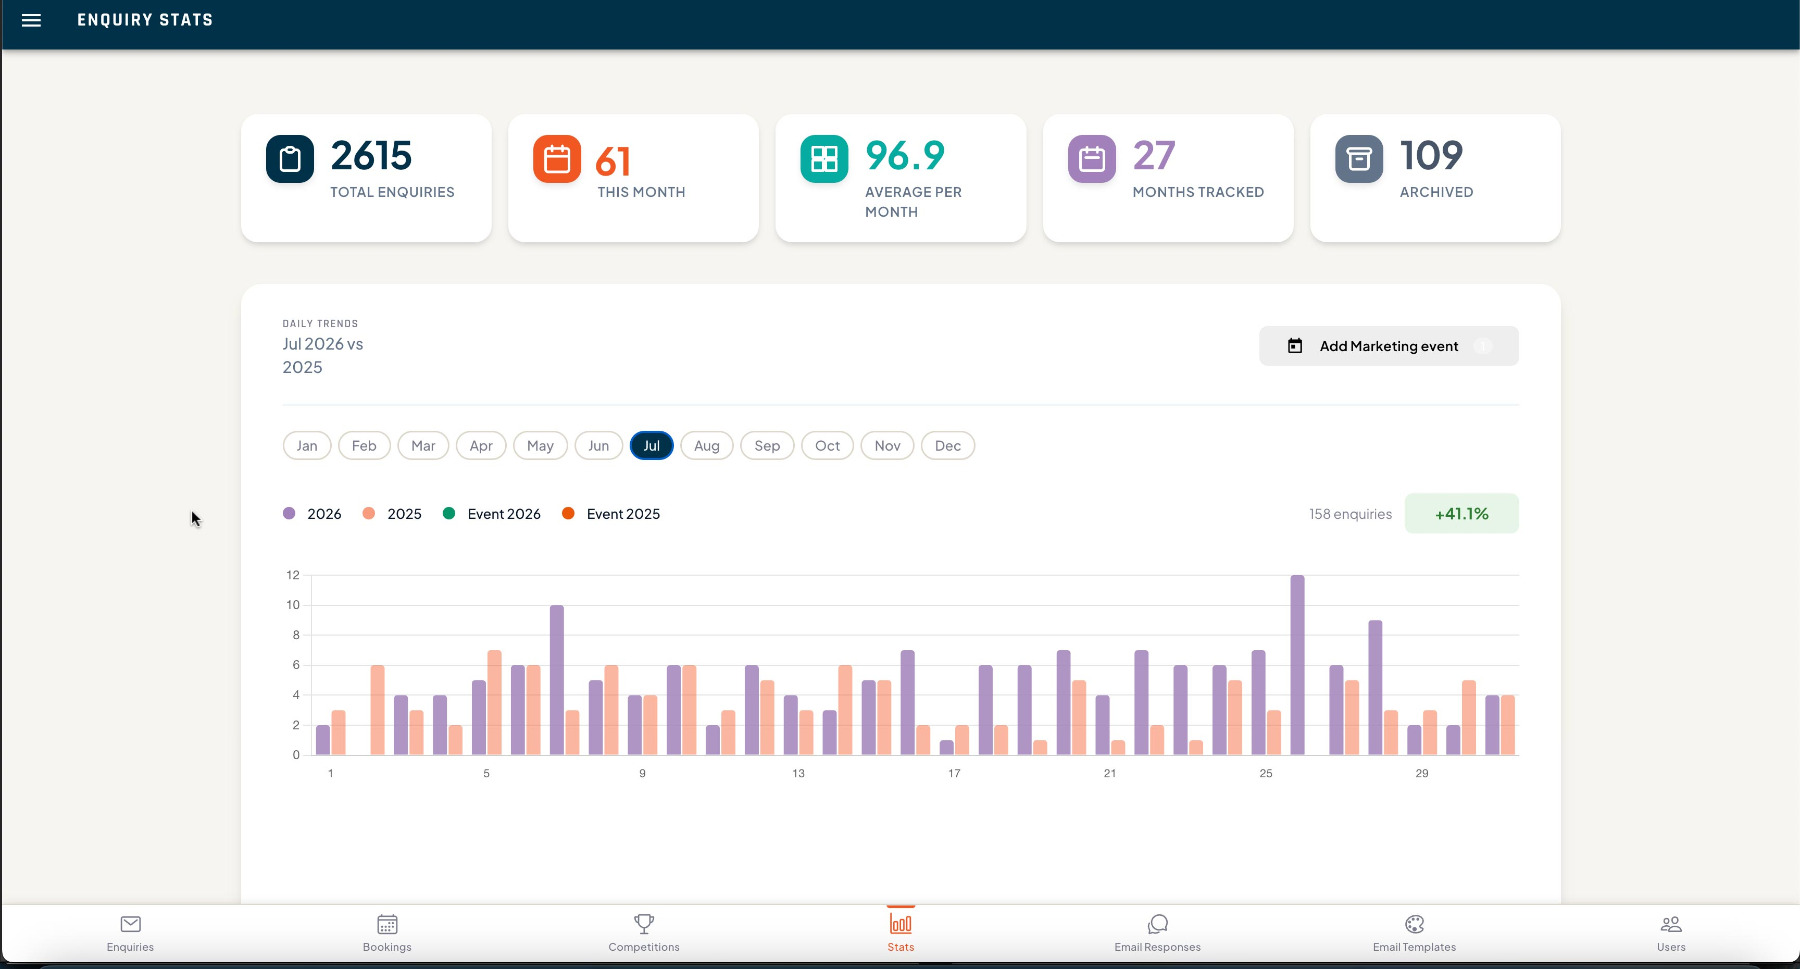Click the 2615 total enquiries value
The image size is (1800, 969).
[371, 156]
